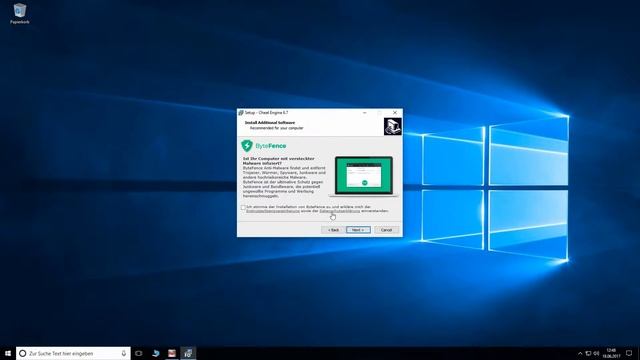Open the network icon in system tray
The image size is (640, 360).
tap(588, 353)
